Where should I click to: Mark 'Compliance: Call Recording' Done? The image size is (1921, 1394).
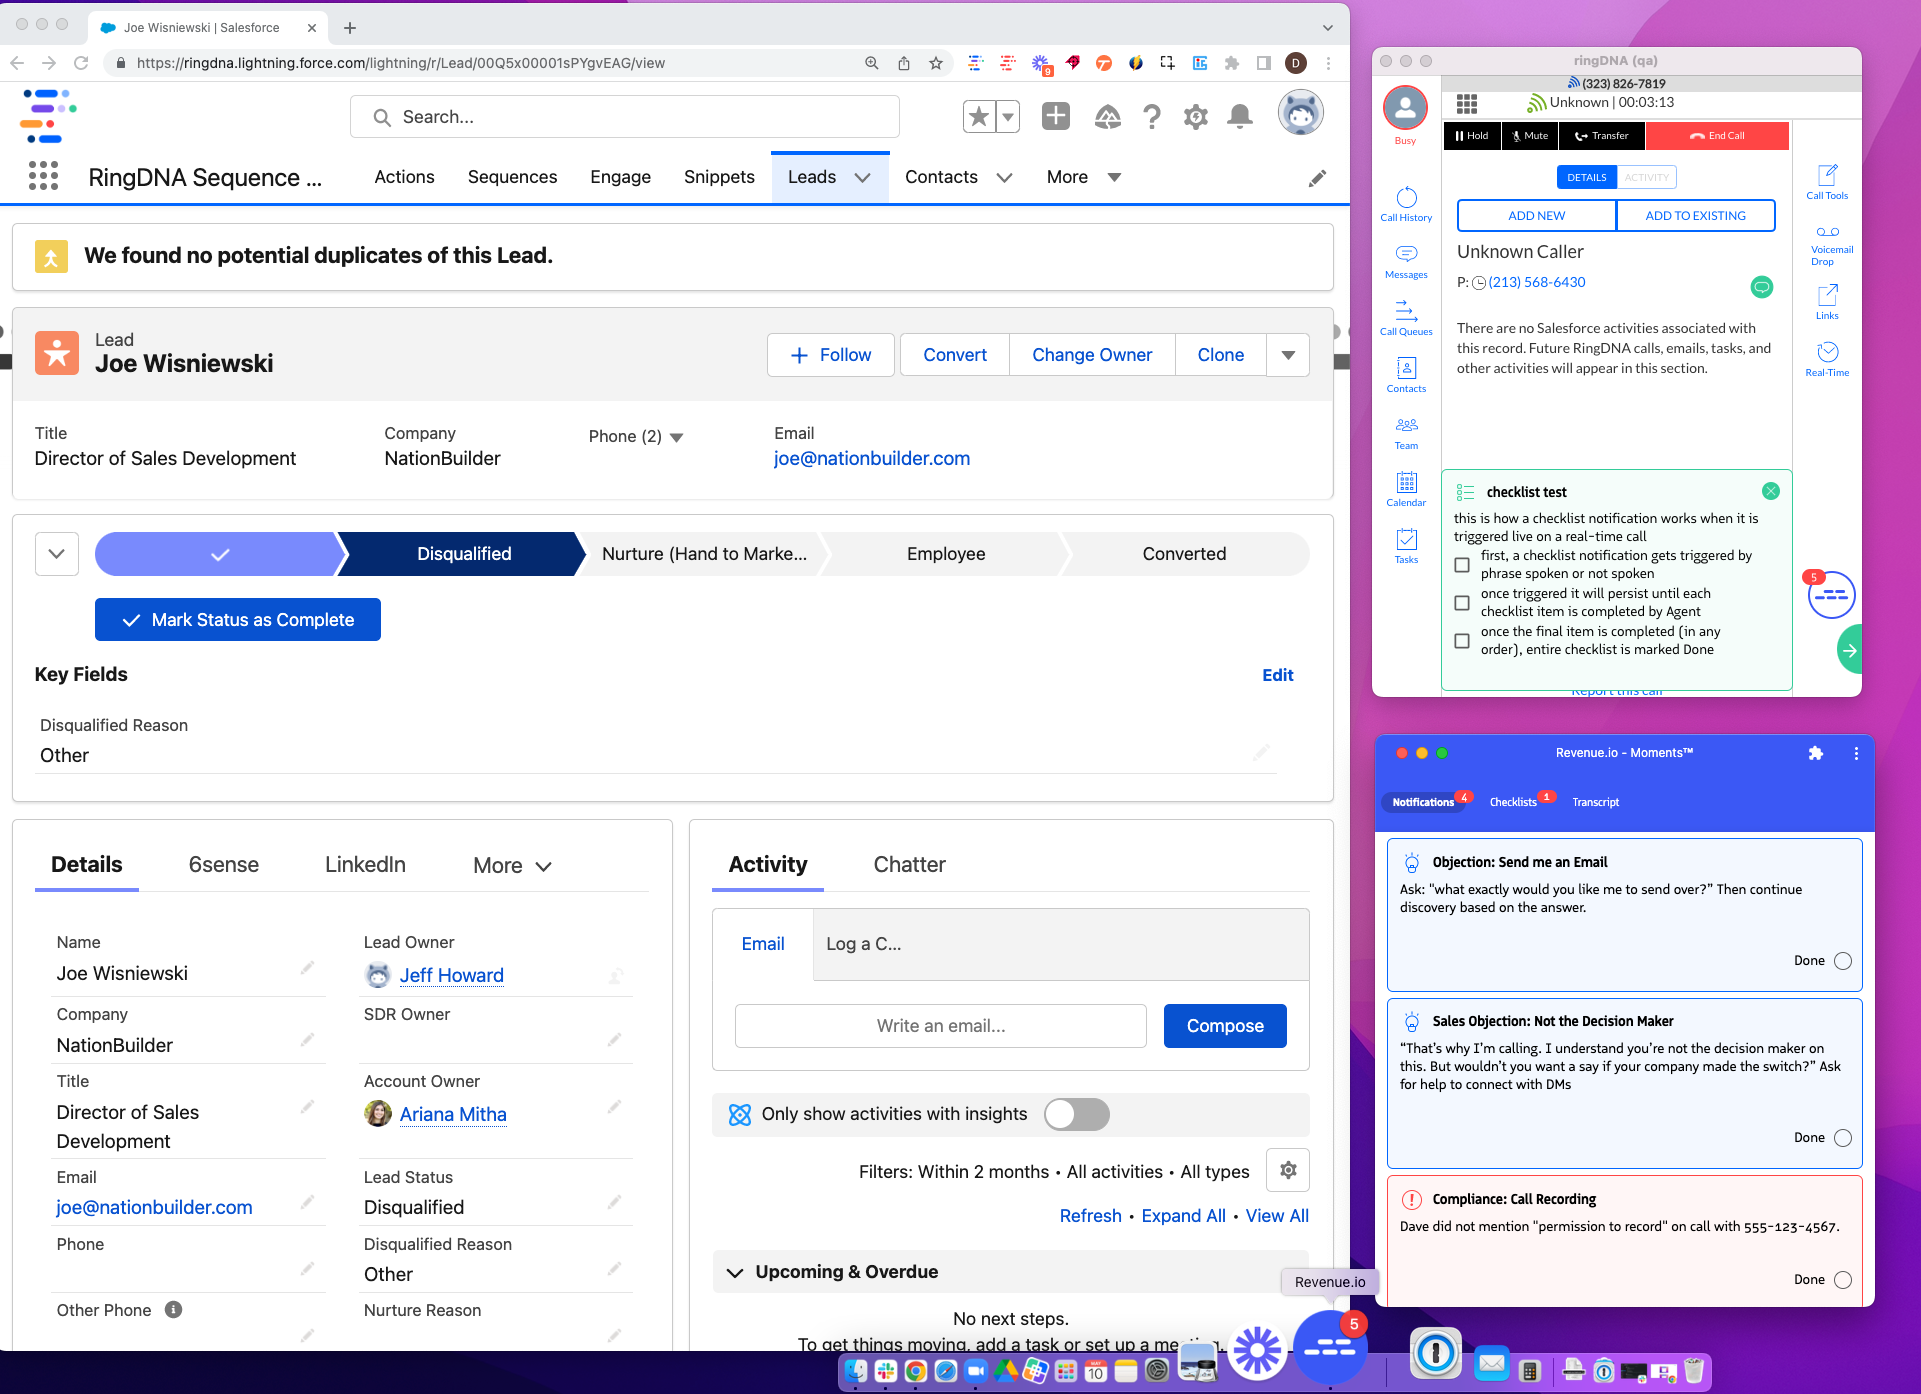click(1843, 1280)
